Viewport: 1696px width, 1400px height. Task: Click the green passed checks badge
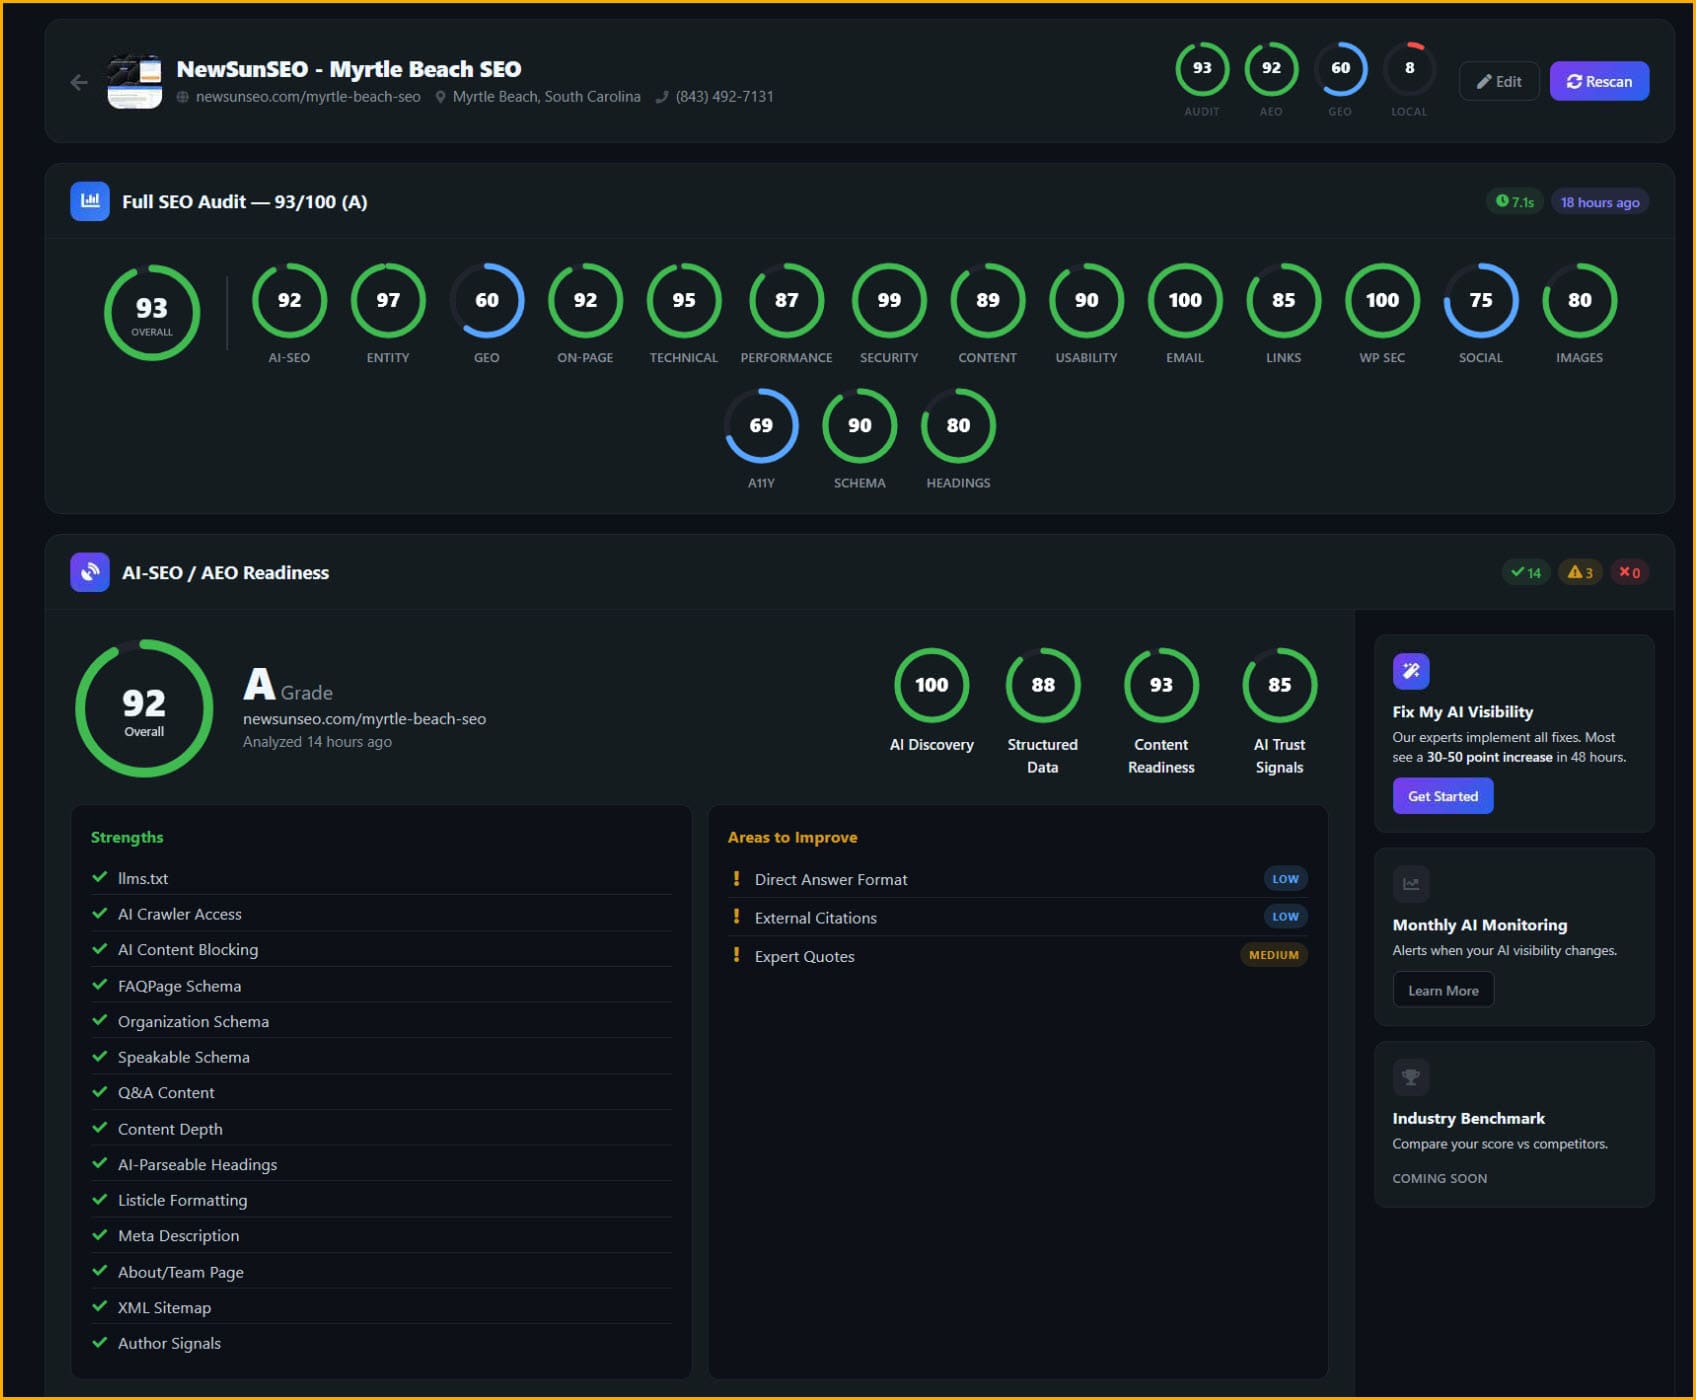point(1526,572)
